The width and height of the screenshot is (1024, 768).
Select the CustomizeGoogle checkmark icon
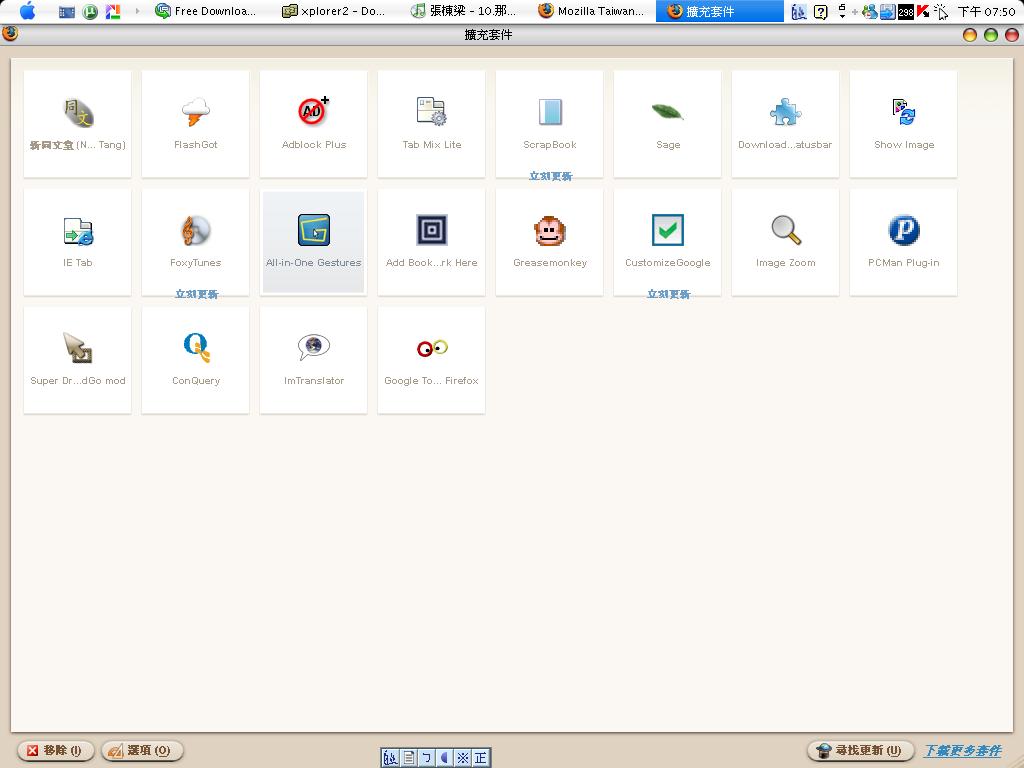(667, 230)
